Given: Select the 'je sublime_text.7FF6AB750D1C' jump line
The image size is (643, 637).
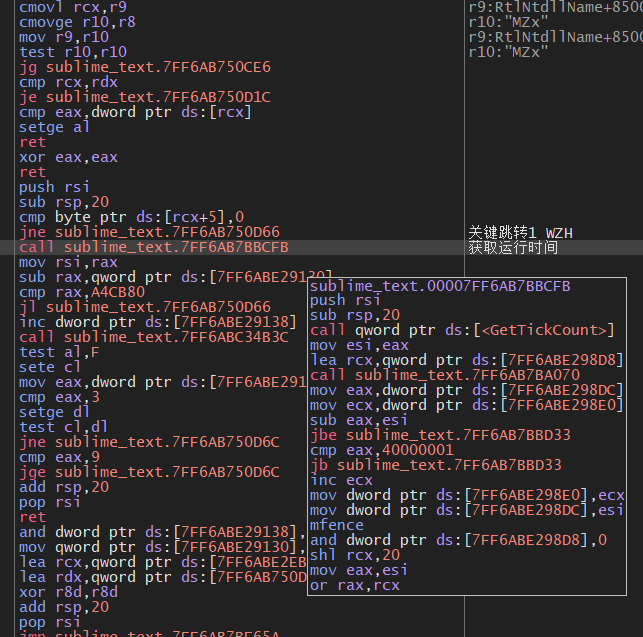Looking at the screenshot, I should (145, 97).
